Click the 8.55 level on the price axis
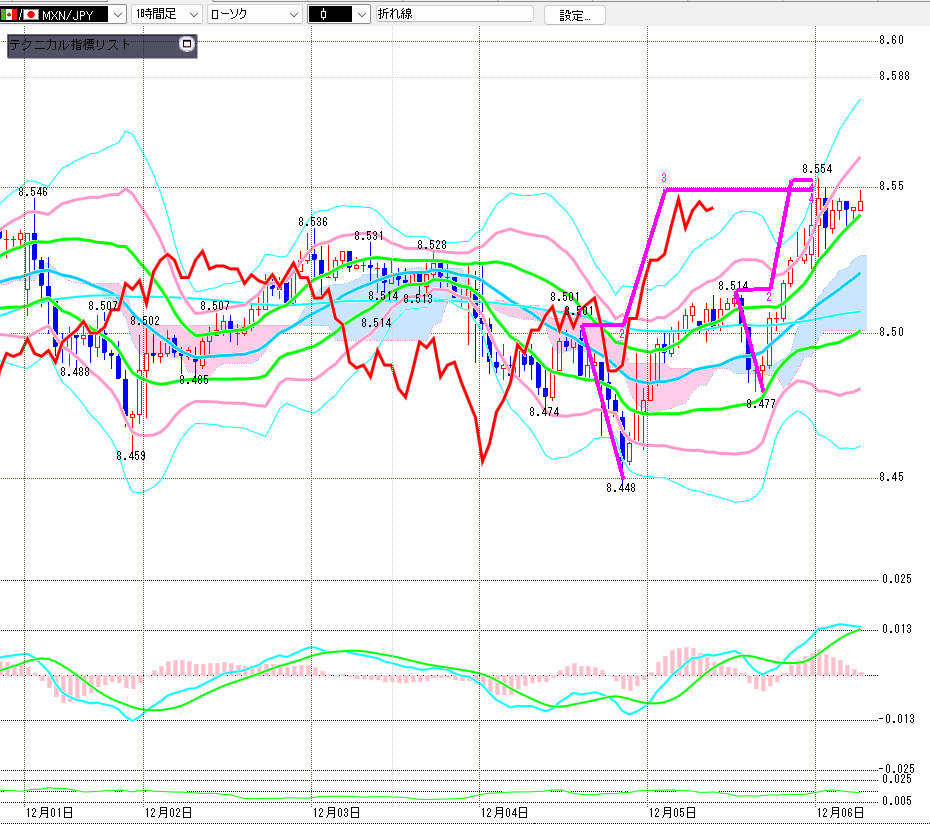This screenshot has width=930, height=824. pos(891,186)
